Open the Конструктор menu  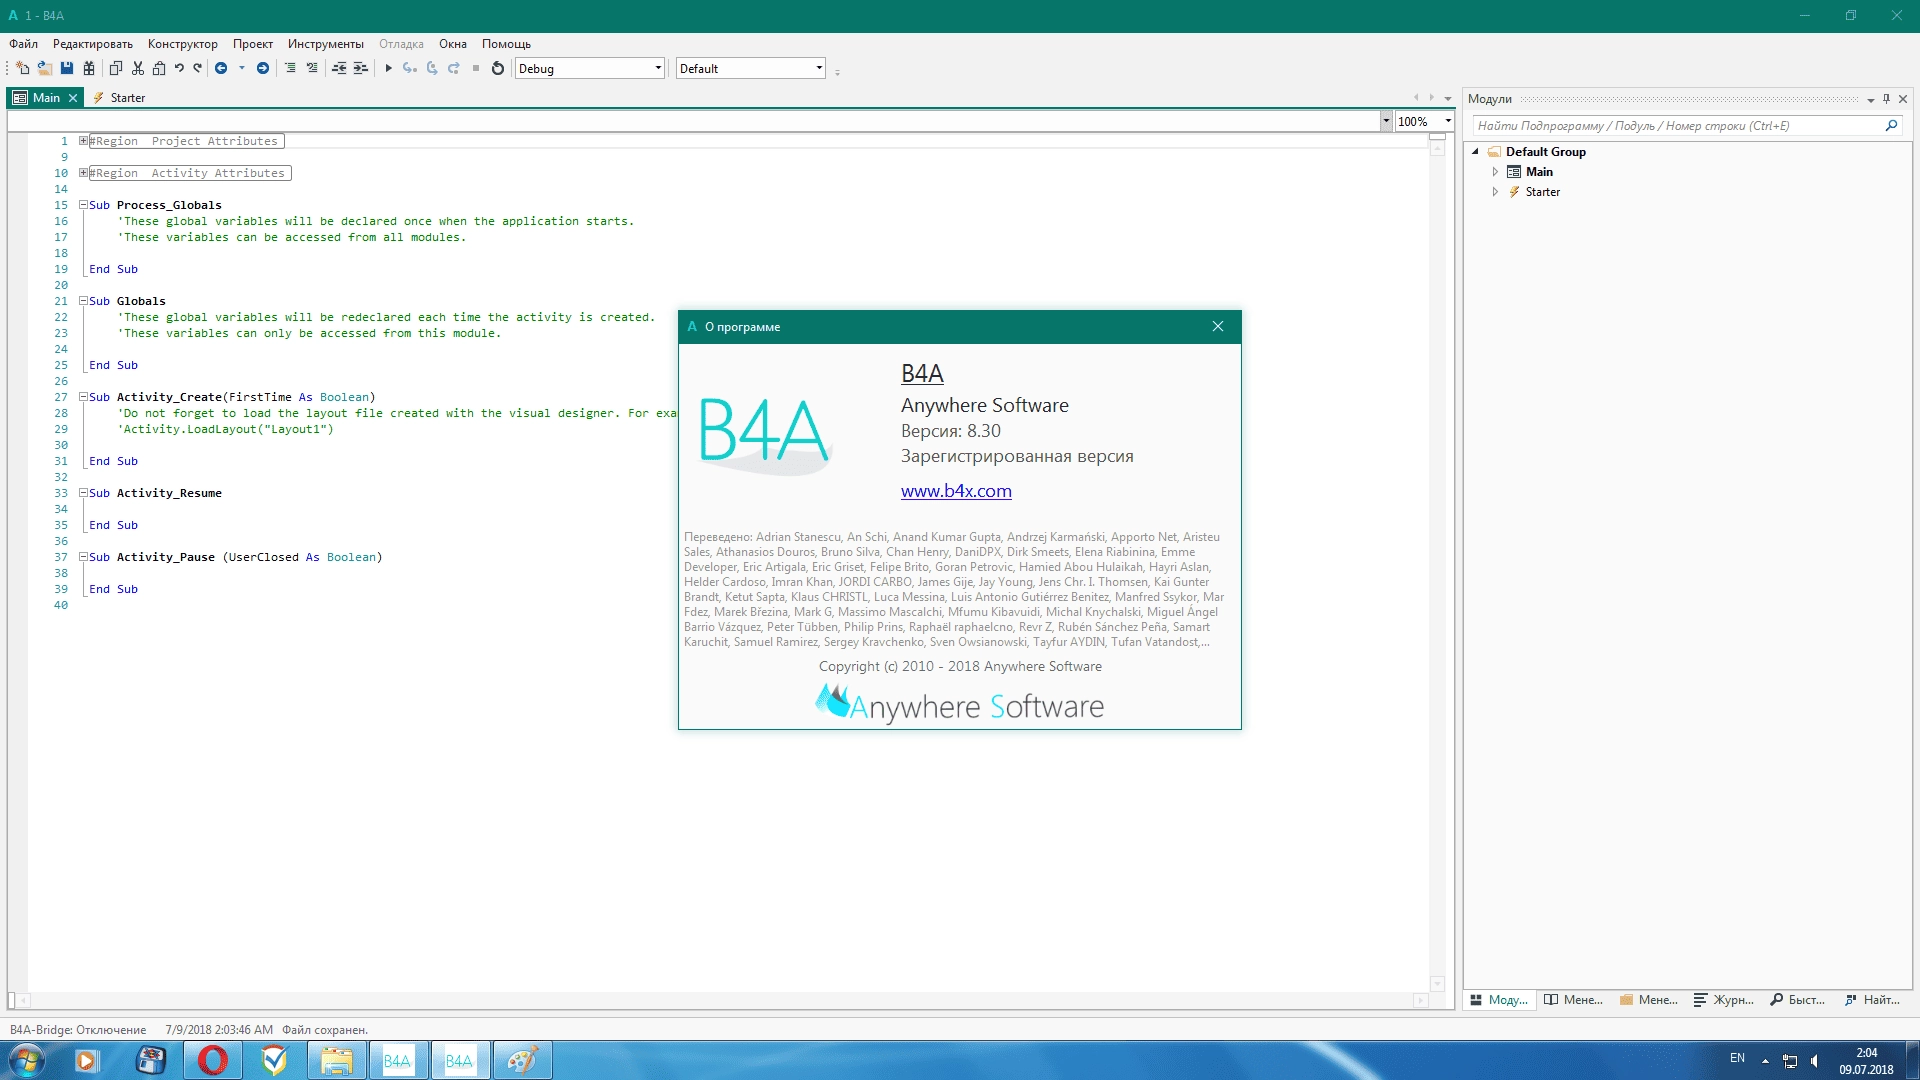click(183, 44)
